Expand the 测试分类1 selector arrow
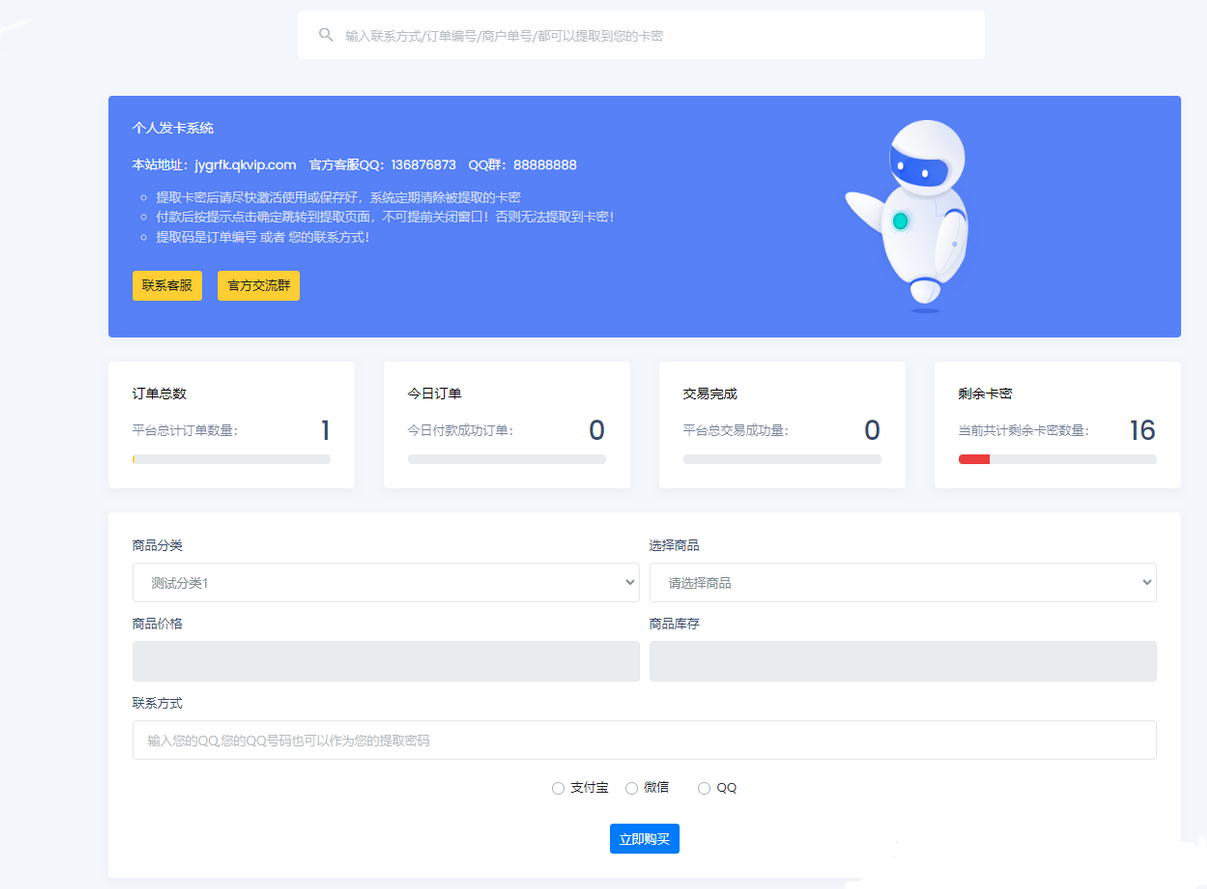This screenshot has width=1207, height=889. click(x=629, y=581)
